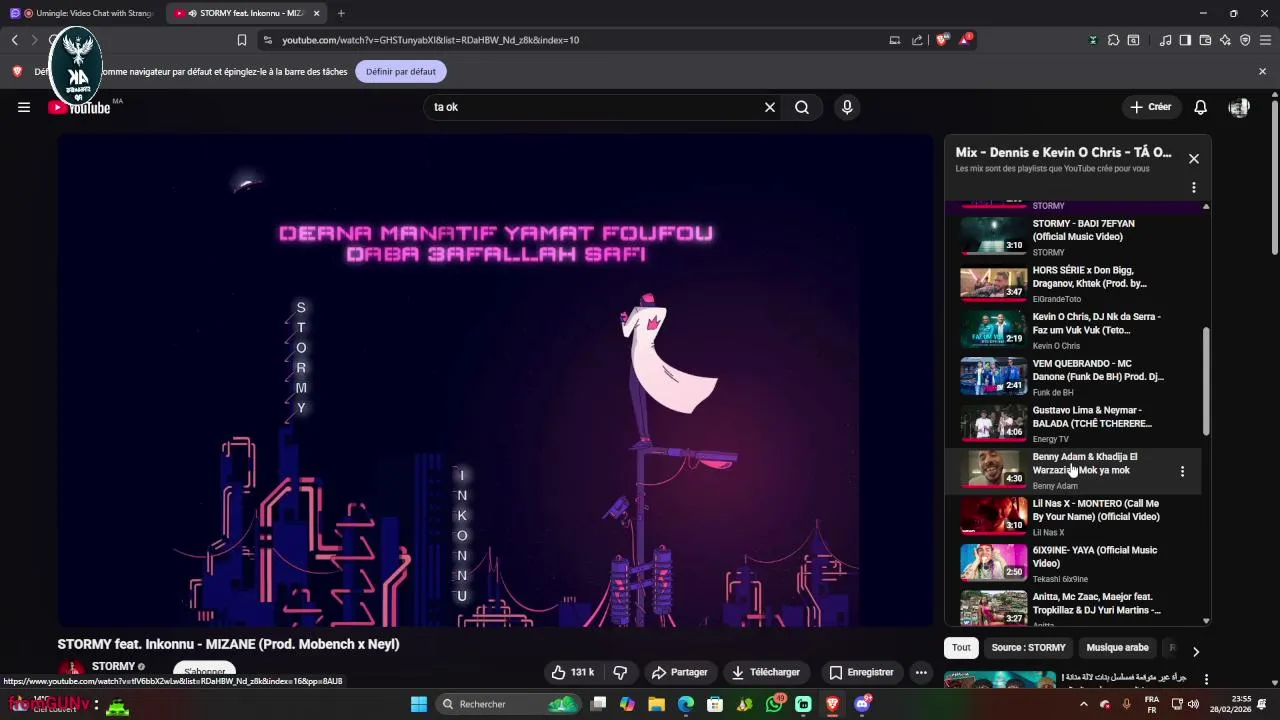Open YouTube notifications bell
Screen dimensions: 1280x720
(x=1201, y=107)
